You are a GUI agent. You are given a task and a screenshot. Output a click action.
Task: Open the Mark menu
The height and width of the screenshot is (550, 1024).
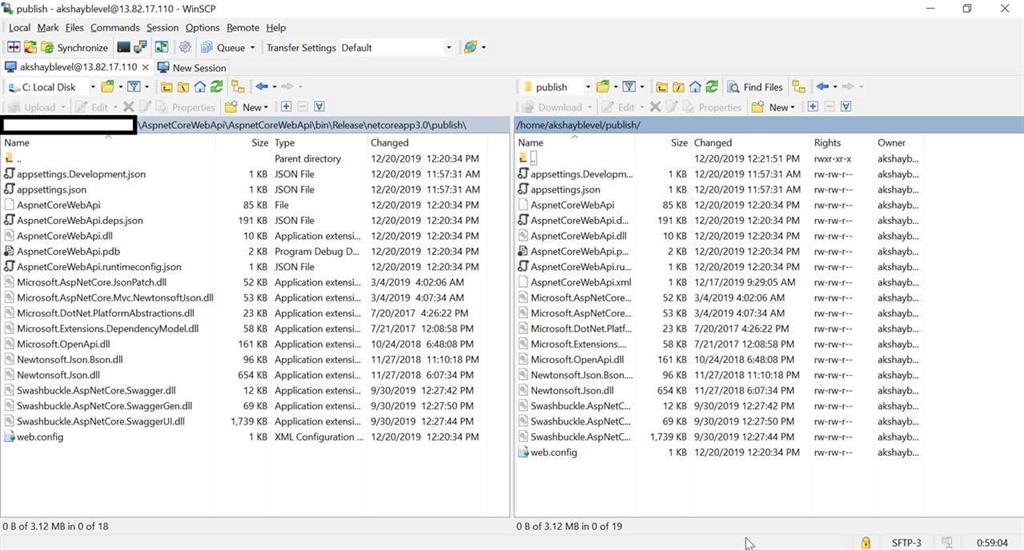(x=48, y=27)
